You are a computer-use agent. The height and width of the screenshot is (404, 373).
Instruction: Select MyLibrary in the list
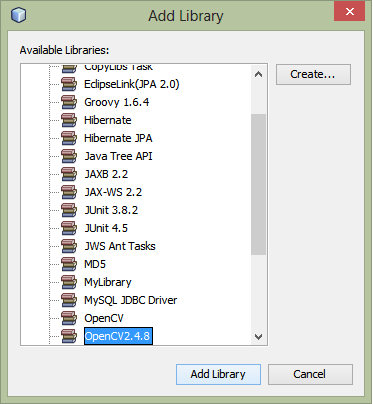point(108,282)
